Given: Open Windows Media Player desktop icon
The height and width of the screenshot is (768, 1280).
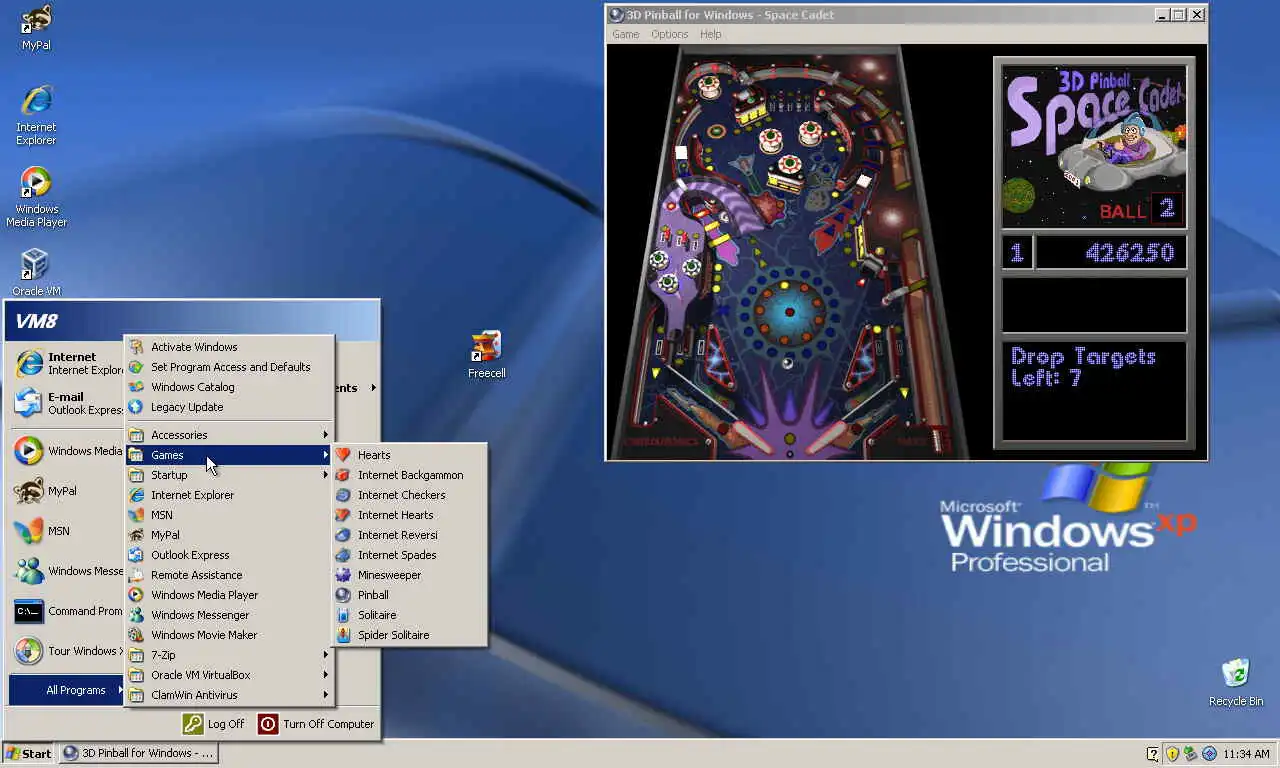Looking at the screenshot, I should pos(36,197).
